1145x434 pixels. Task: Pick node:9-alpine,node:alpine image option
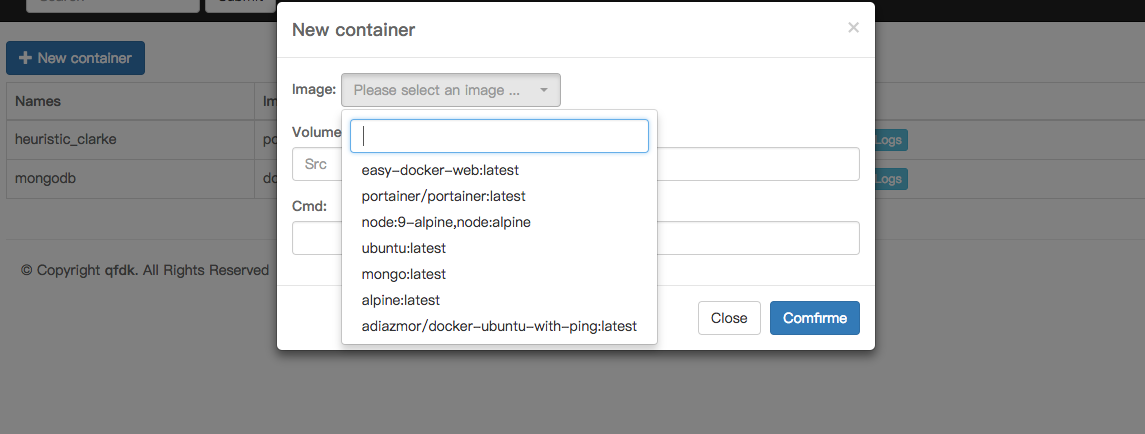pyautogui.click(x=446, y=222)
